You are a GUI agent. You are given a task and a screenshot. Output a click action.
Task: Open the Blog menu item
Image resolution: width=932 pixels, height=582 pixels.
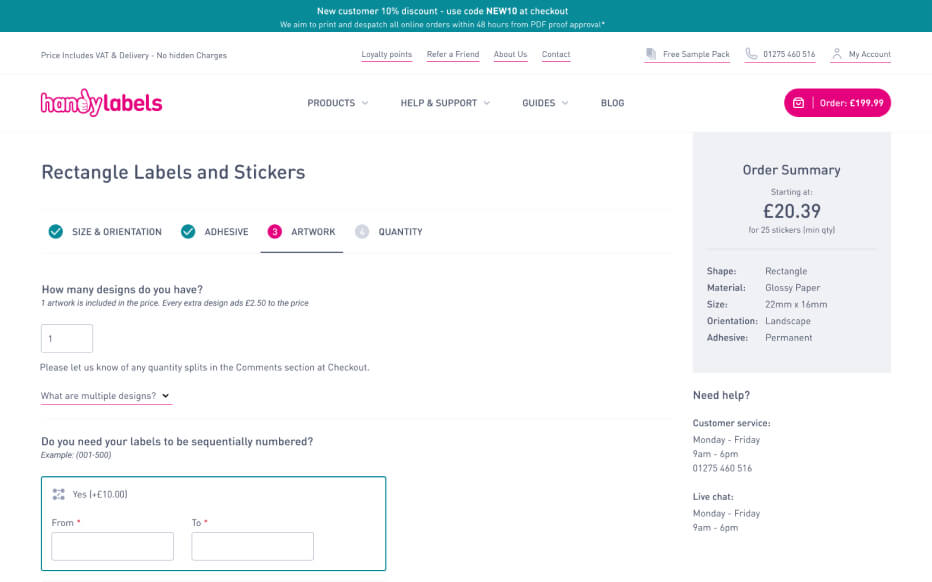point(612,103)
